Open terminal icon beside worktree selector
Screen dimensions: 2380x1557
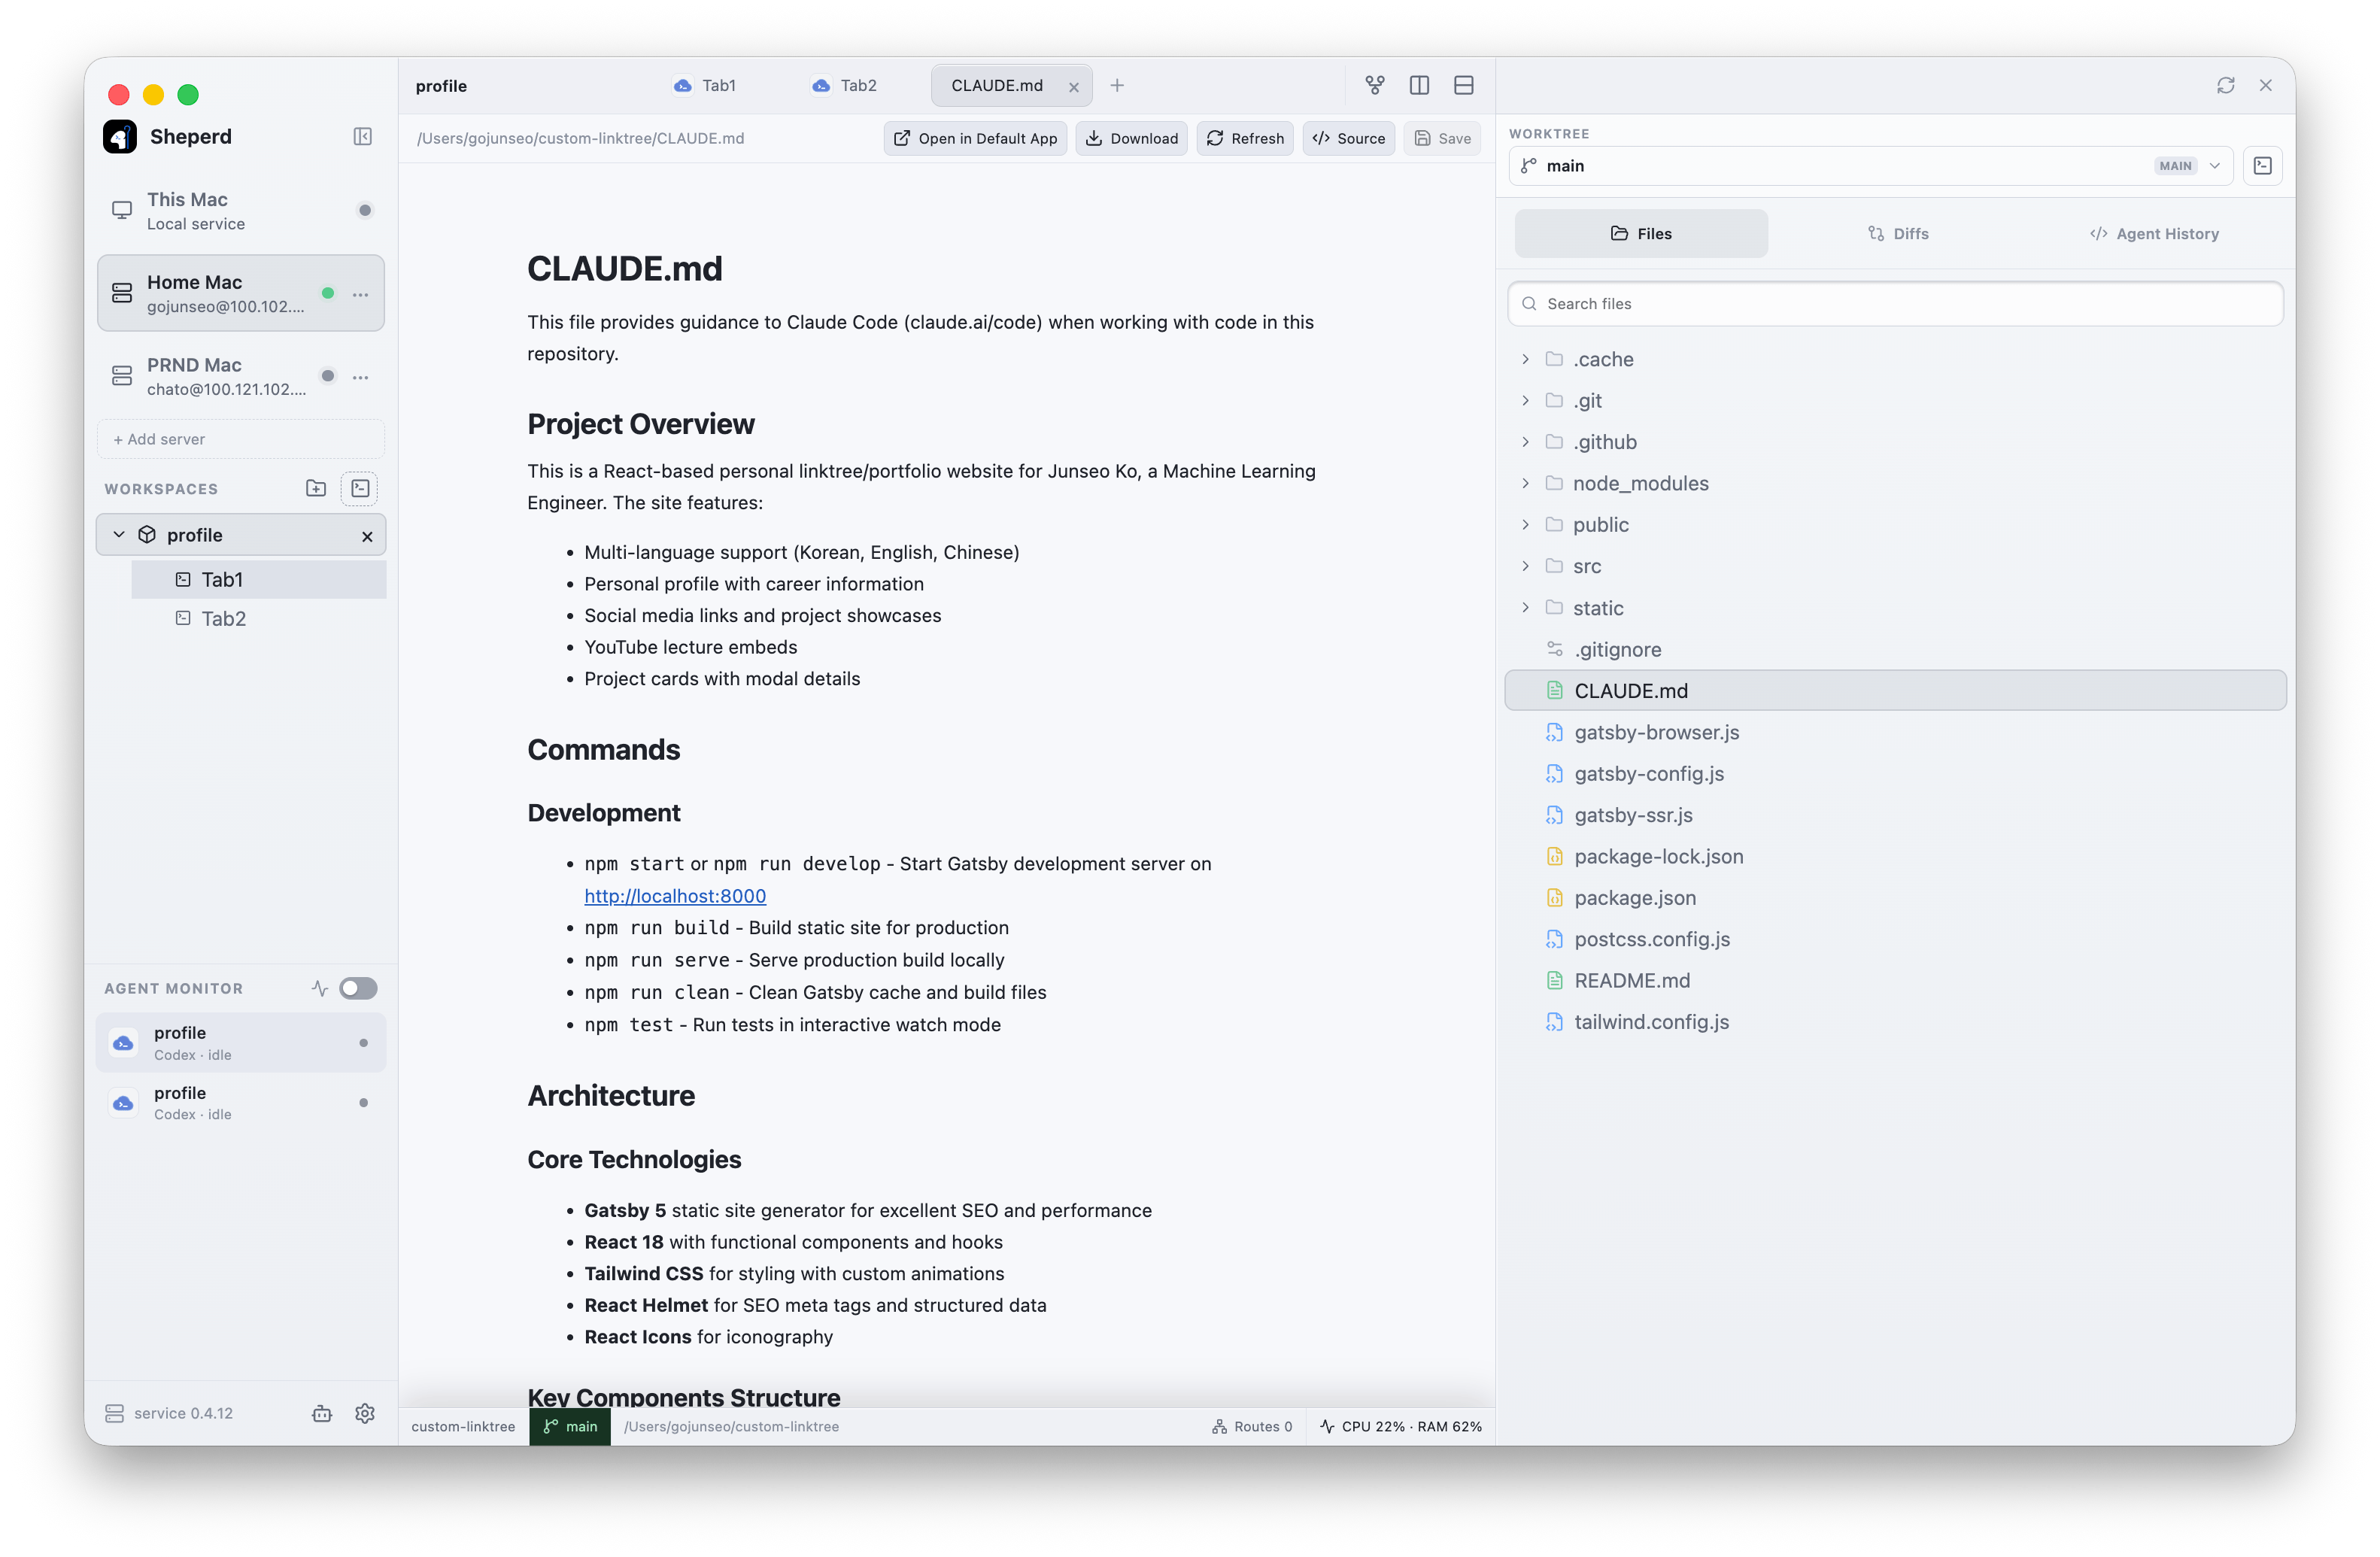(x=2262, y=166)
